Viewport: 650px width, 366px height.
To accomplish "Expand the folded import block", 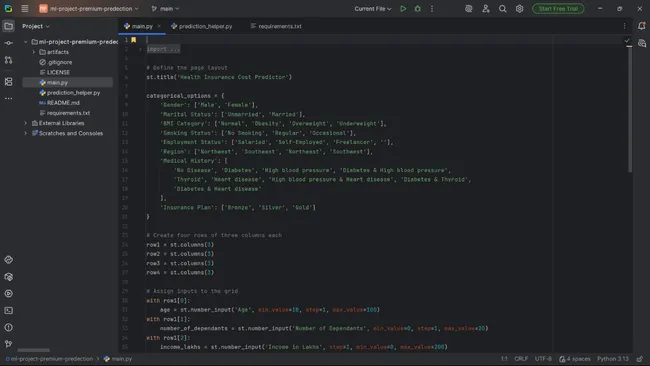I will click(140, 49).
